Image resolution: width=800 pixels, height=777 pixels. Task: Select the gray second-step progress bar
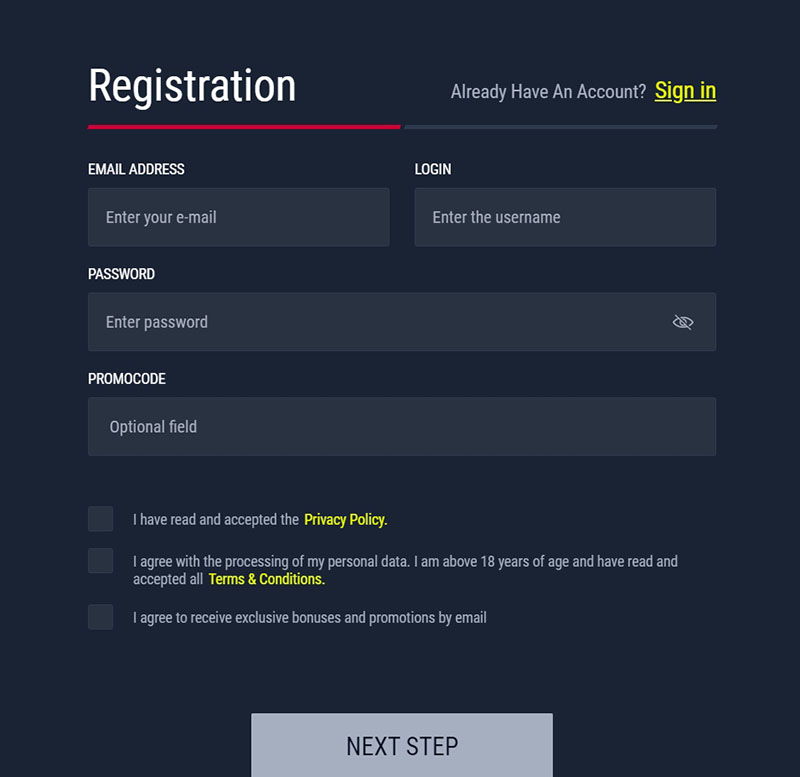click(561, 127)
